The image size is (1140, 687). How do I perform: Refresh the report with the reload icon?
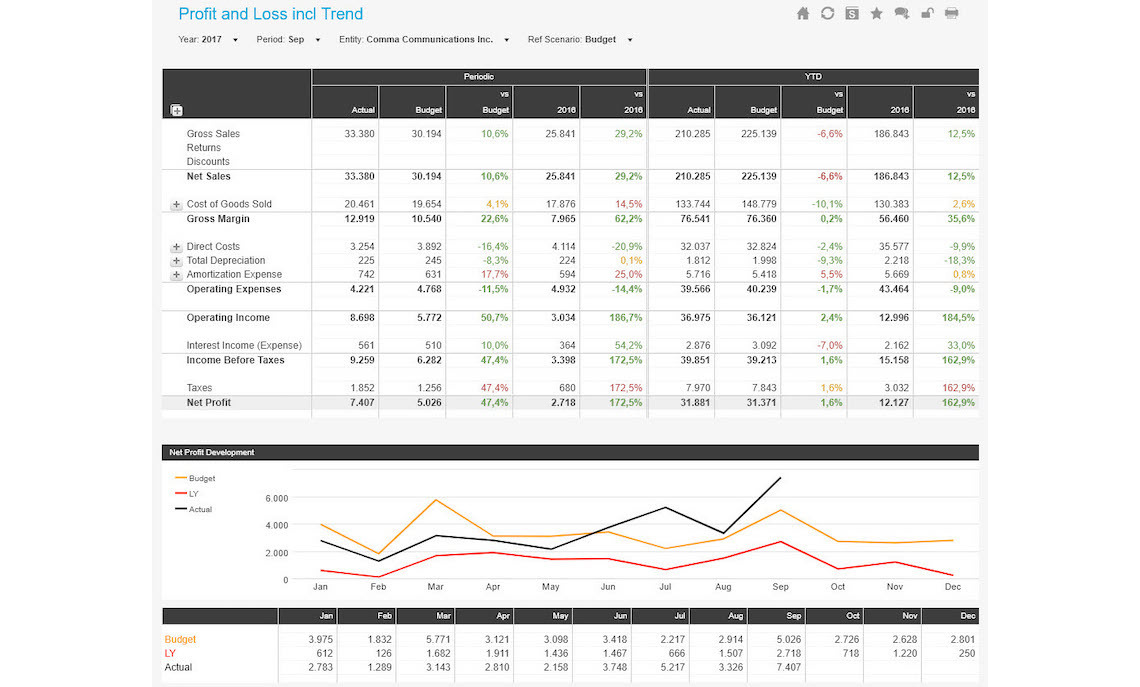[x=827, y=13]
